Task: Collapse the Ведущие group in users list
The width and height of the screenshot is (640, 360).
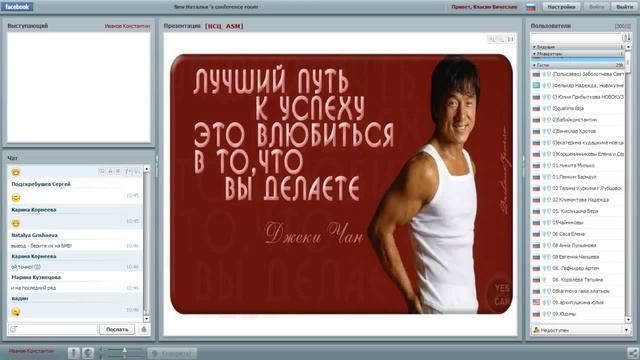Action: (x=578, y=47)
